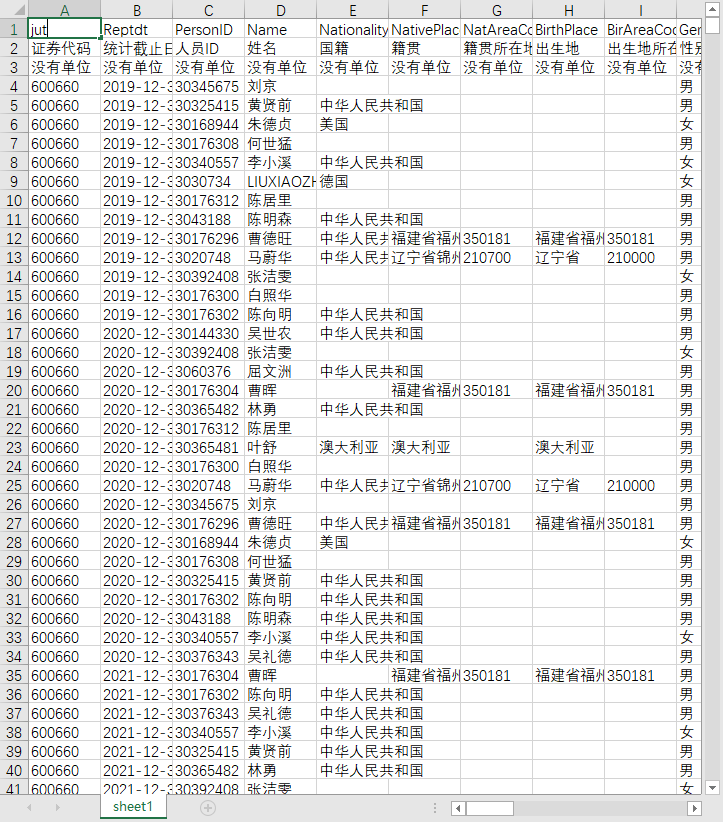723x822 pixels.
Task: Click name cell '林勇' in row 40
Action: 280,770
